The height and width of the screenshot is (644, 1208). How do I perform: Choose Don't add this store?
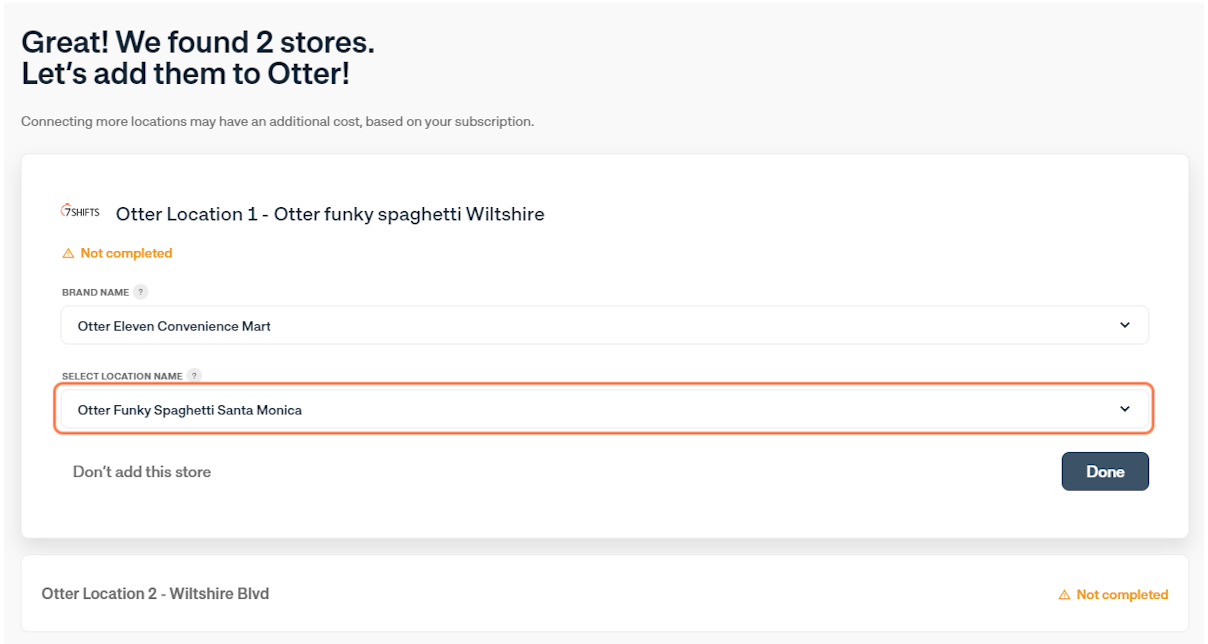(x=142, y=472)
